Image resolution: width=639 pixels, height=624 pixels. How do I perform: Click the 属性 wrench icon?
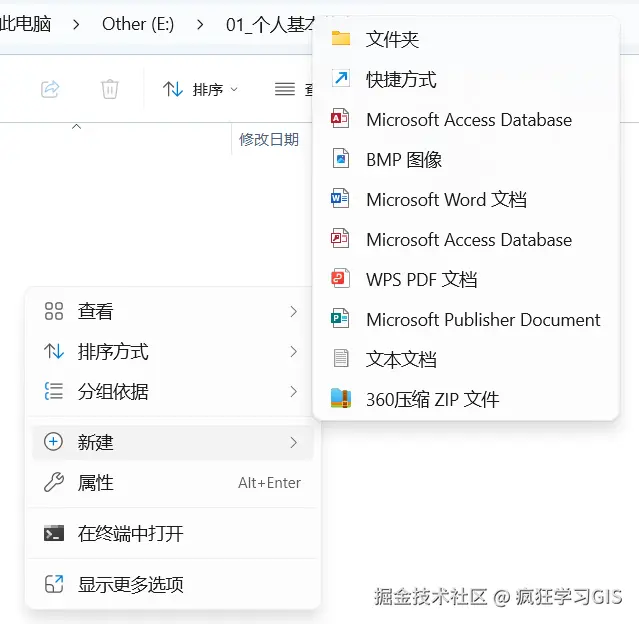(x=54, y=482)
